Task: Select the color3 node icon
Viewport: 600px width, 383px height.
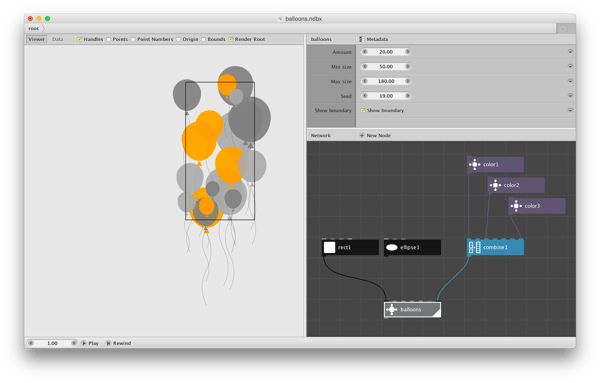Action: click(516, 206)
